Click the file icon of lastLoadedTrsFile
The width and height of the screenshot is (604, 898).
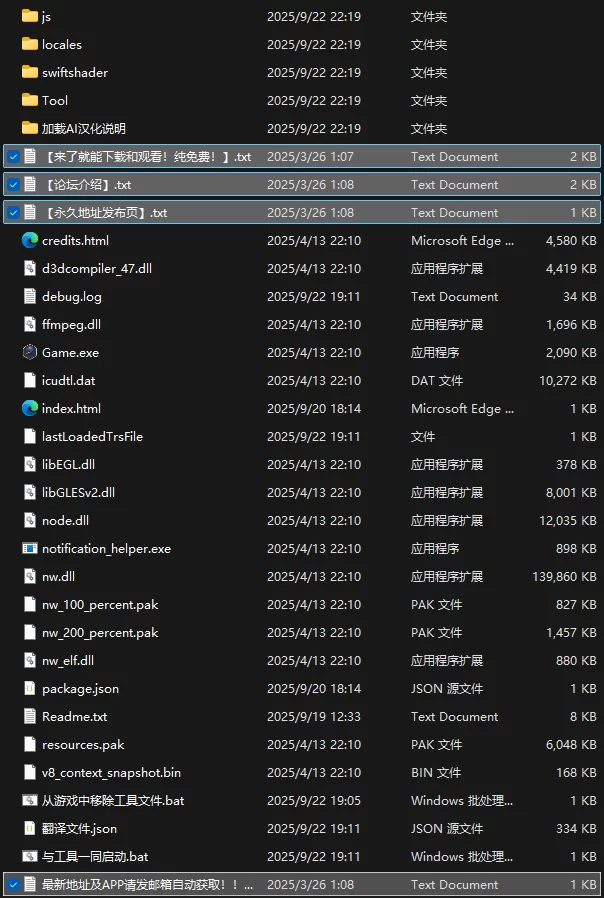[30, 436]
